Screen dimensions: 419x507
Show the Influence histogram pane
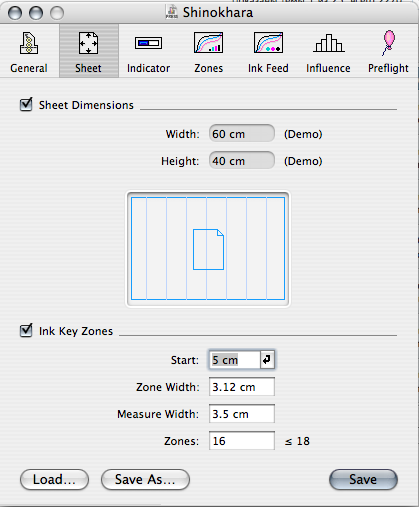(328, 52)
